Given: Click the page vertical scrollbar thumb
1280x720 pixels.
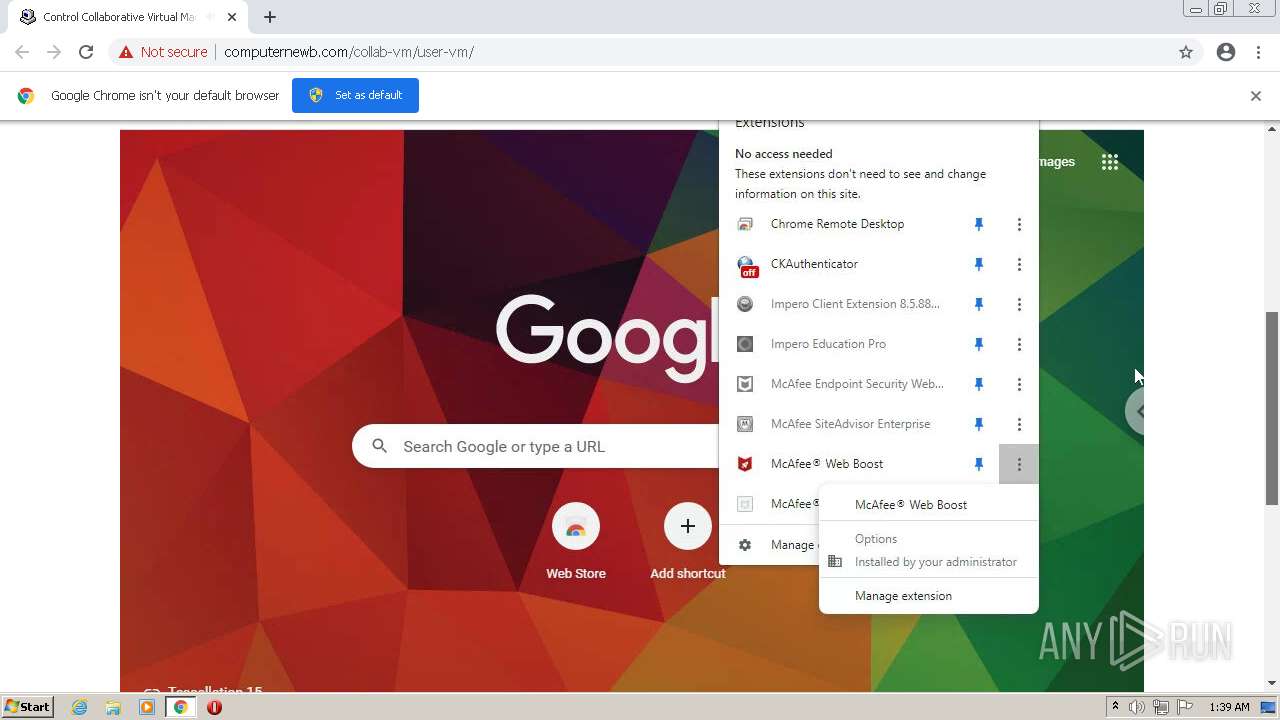Looking at the screenshot, I should click(x=1272, y=408).
